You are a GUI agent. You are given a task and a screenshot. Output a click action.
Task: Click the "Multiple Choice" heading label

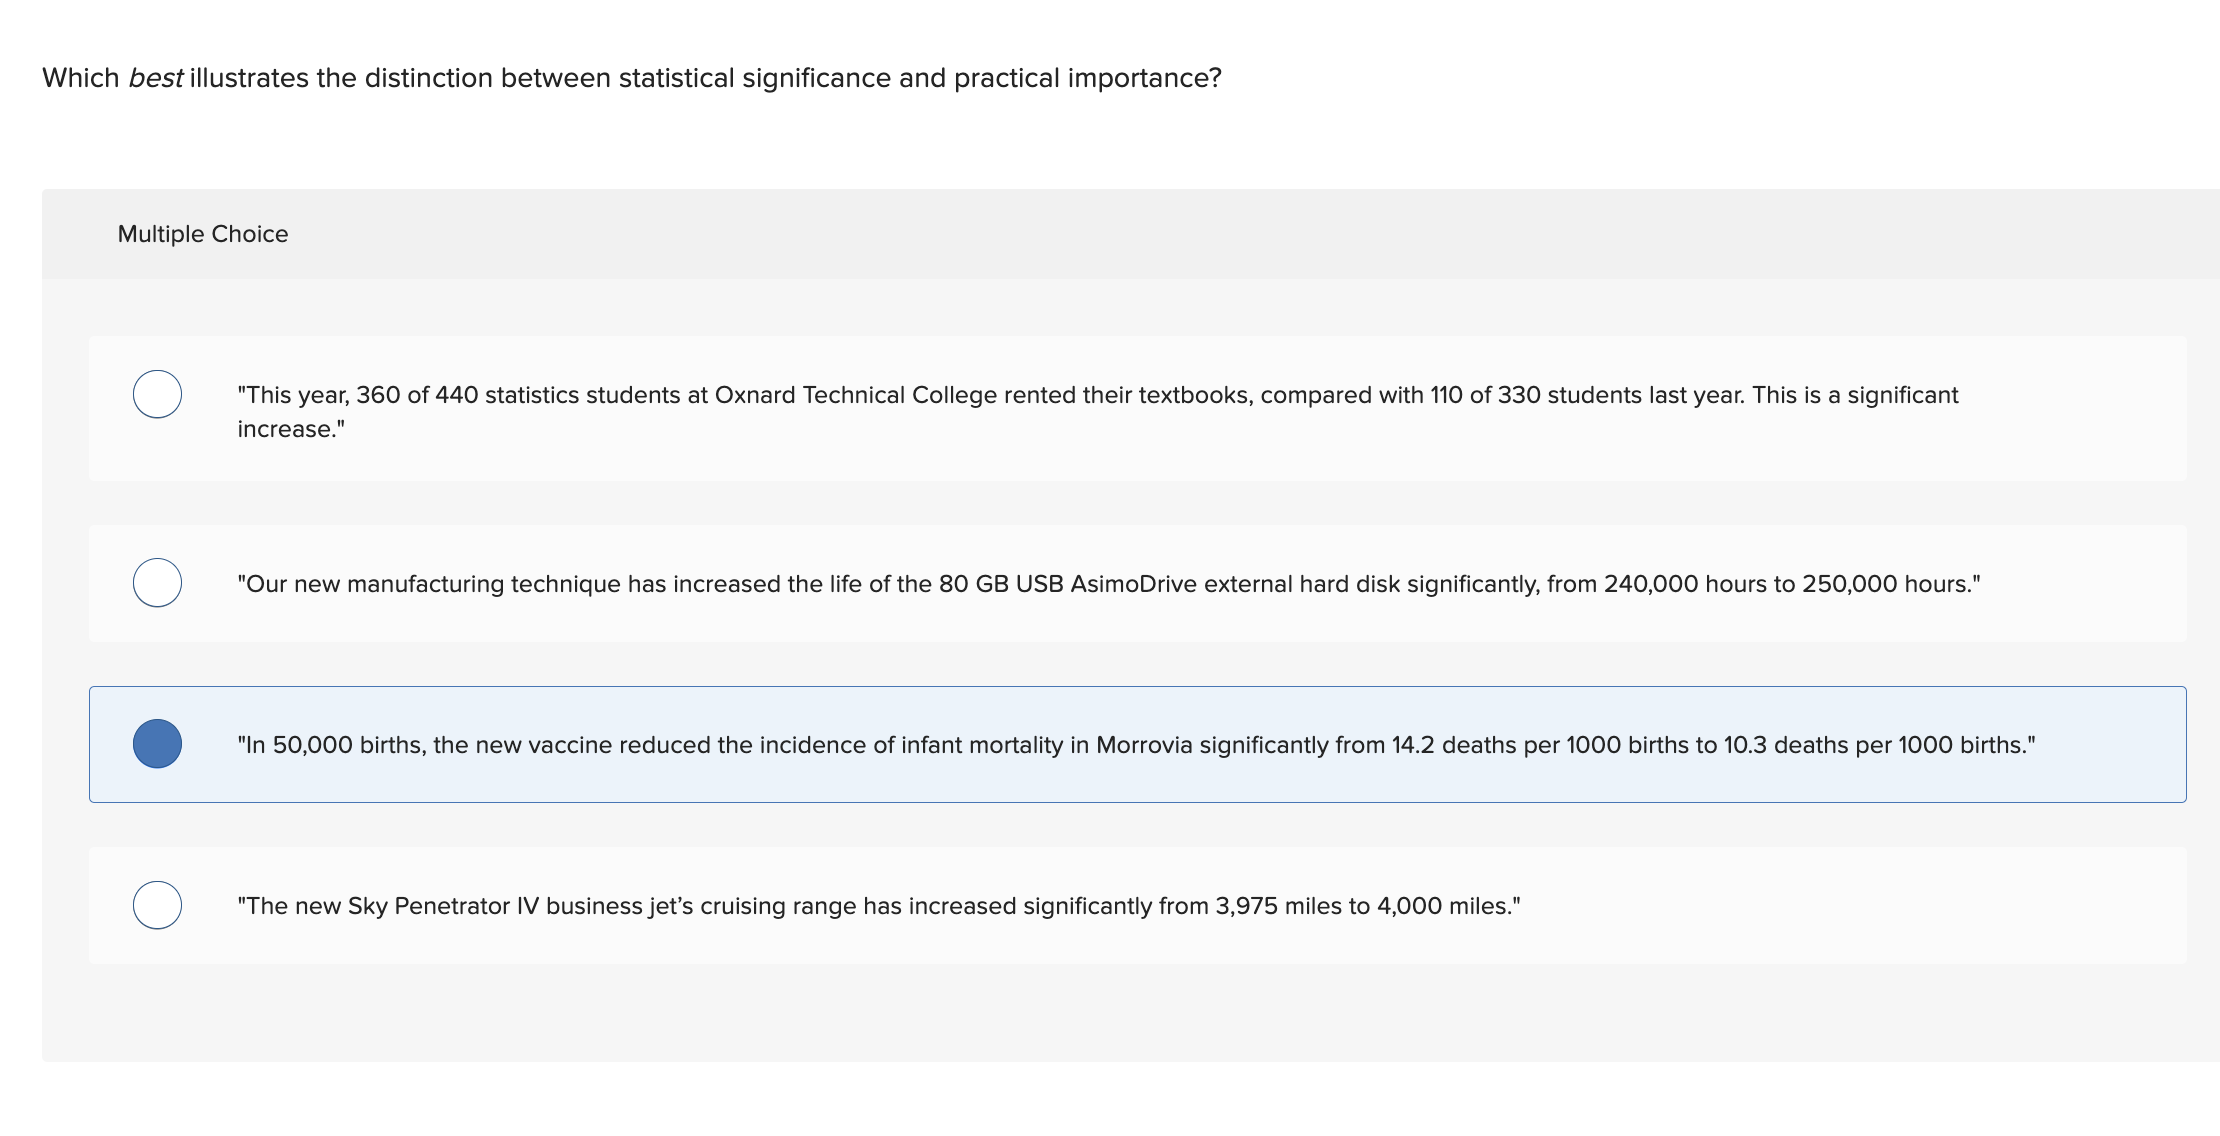[x=203, y=234]
